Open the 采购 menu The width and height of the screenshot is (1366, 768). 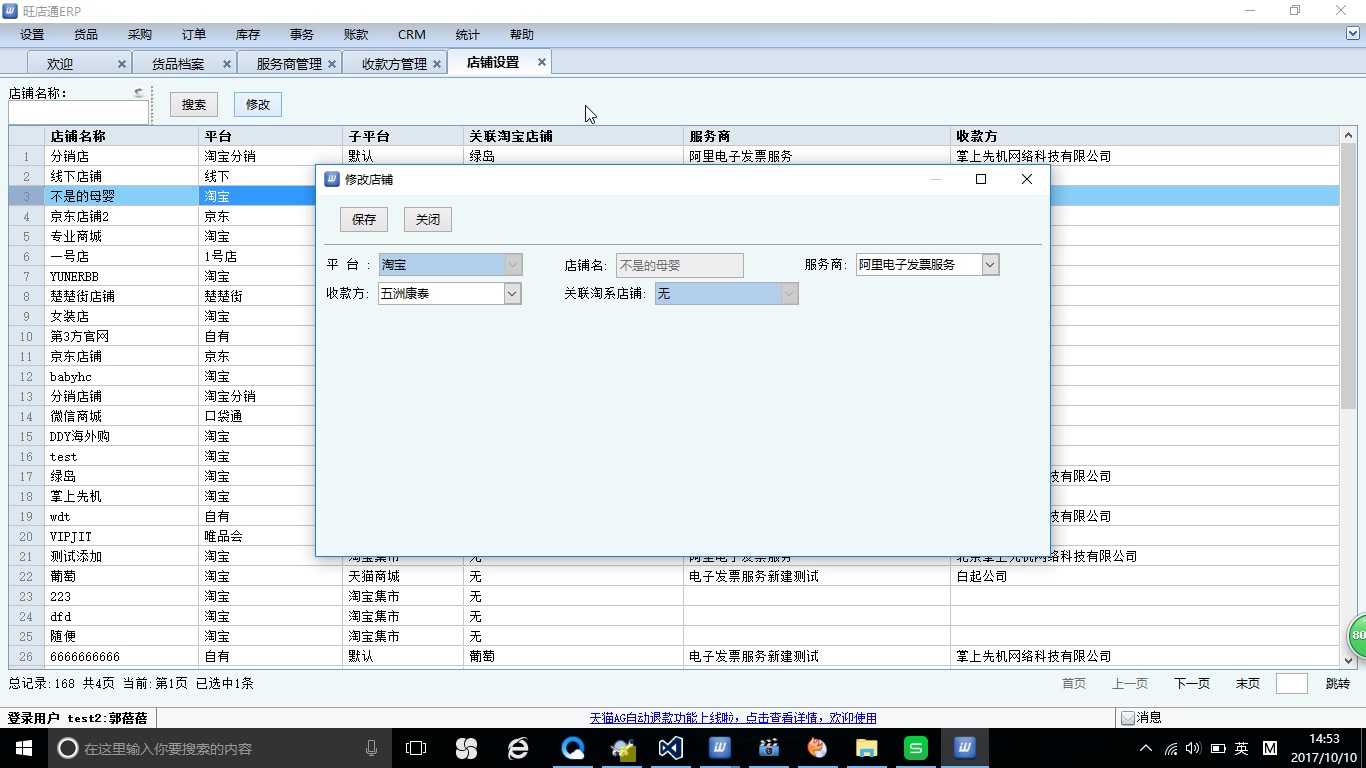point(140,35)
